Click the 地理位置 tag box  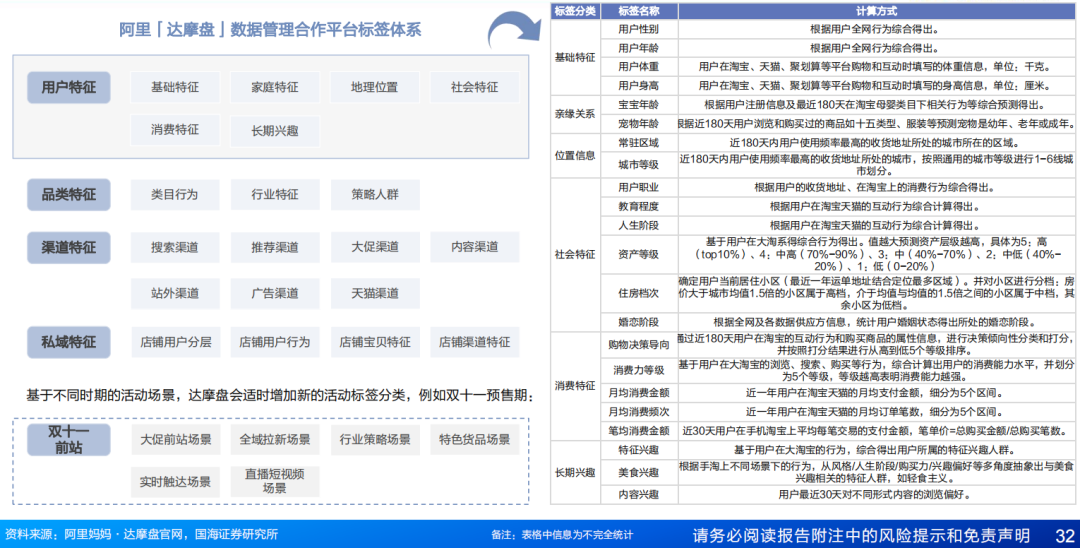tap(375, 87)
